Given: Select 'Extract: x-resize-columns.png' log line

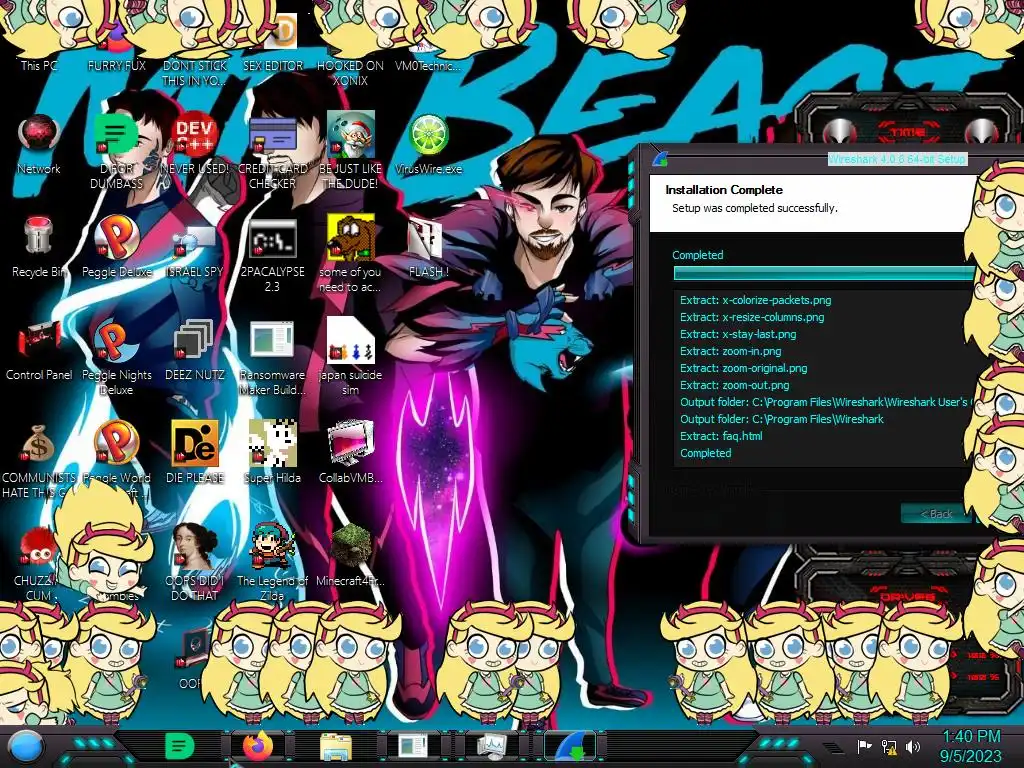Looking at the screenshot, I should [x=752, y=317].
